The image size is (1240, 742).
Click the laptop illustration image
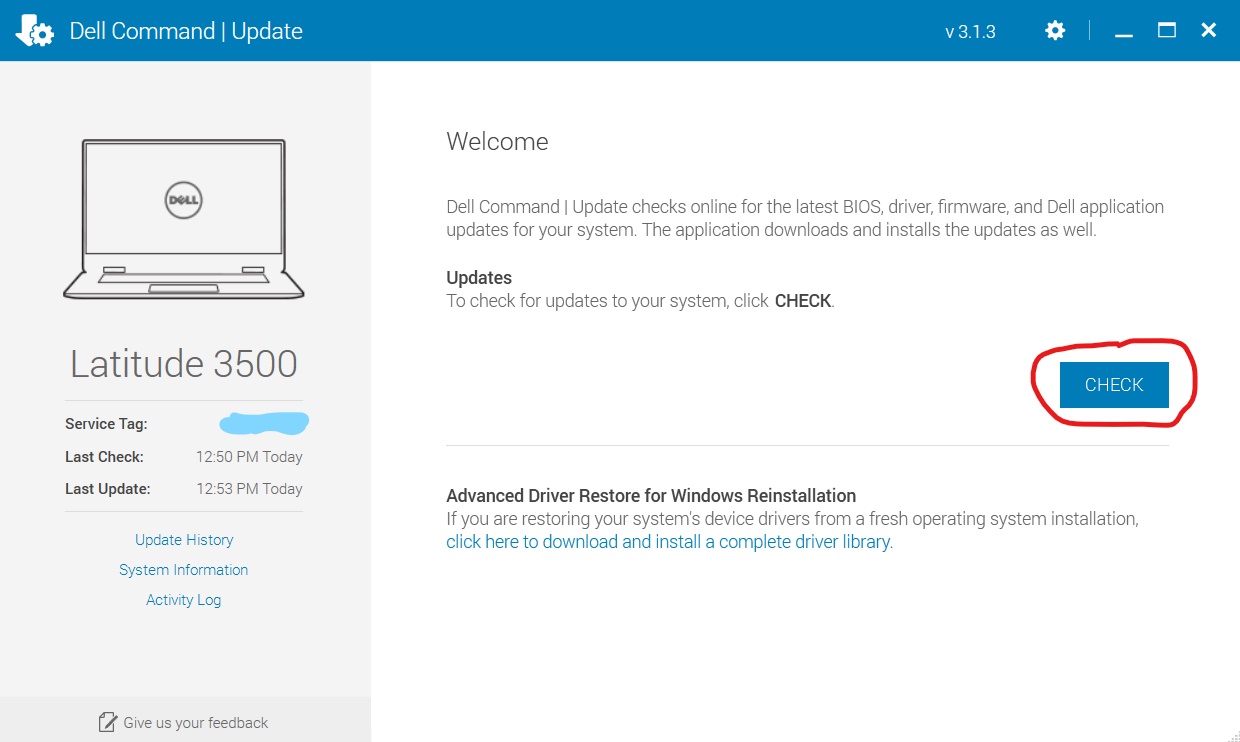(184, 220)
